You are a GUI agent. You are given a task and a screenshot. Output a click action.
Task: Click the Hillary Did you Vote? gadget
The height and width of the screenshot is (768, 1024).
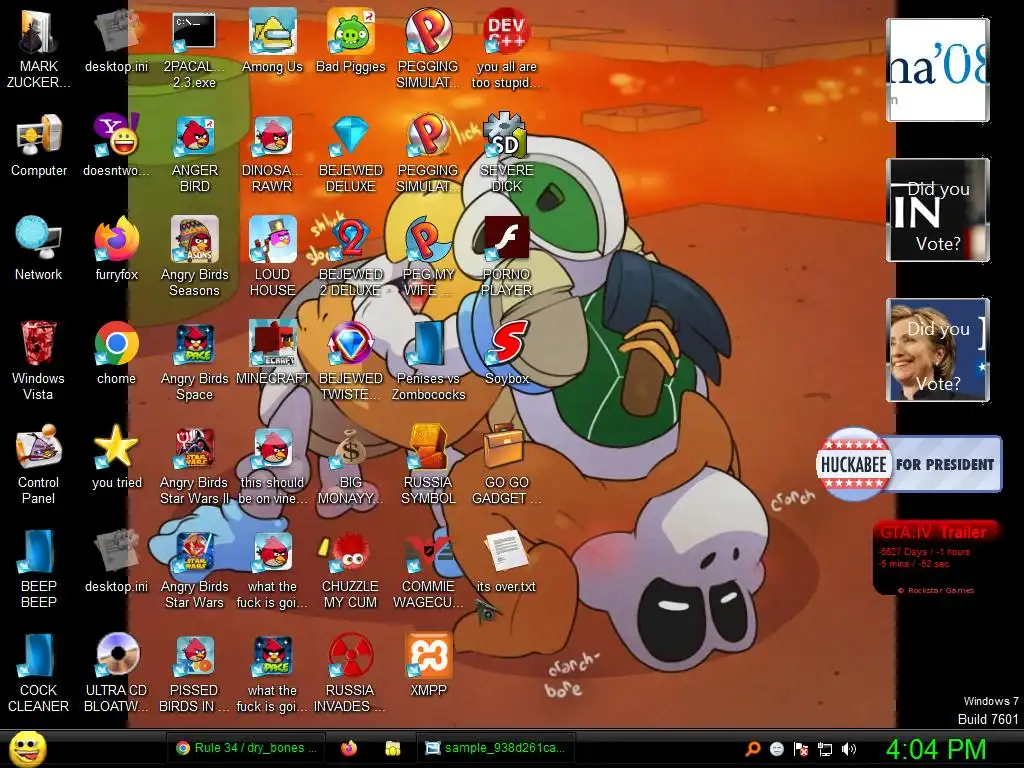point(938,350)
